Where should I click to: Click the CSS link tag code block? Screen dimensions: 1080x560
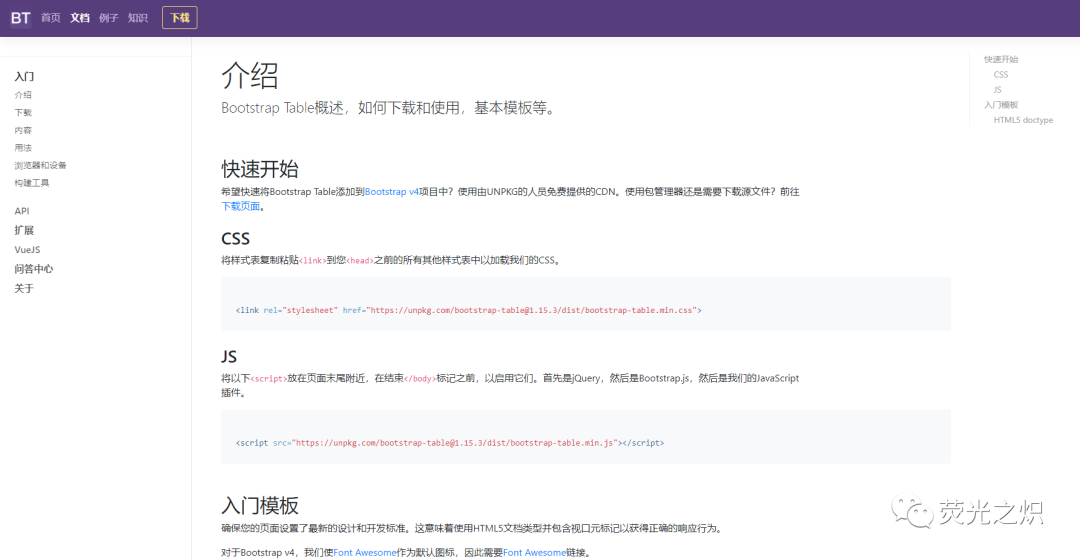click(x=585, y=304)
